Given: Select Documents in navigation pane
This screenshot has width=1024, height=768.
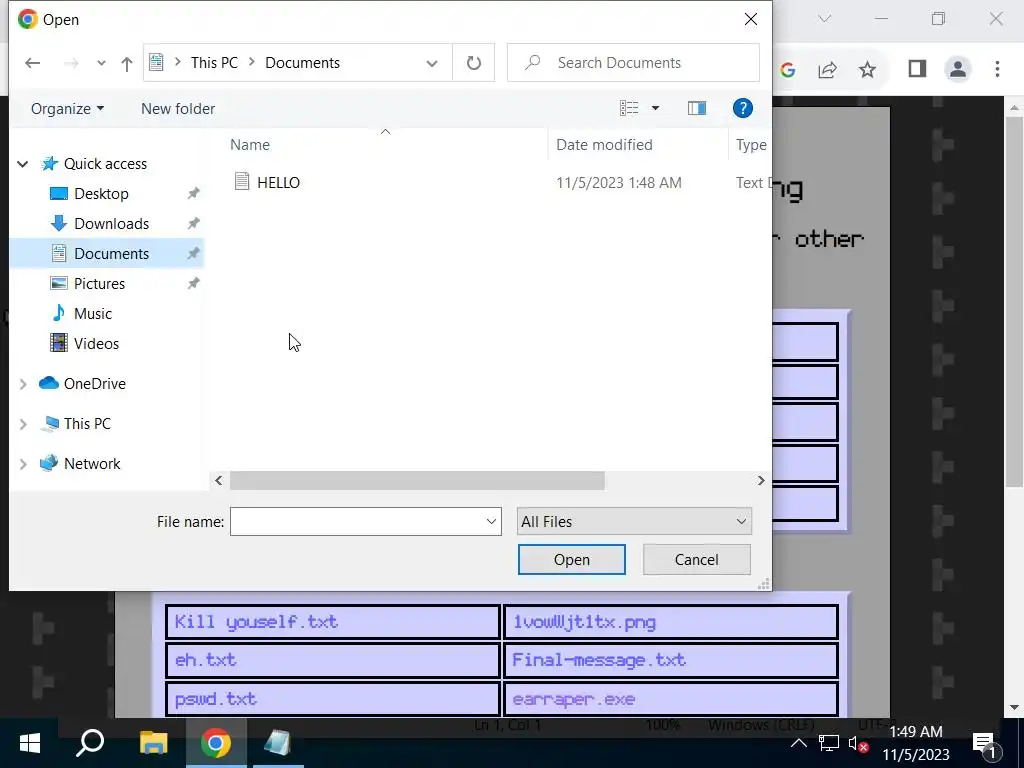Looking at the screenshot, I should click(111, 254).
